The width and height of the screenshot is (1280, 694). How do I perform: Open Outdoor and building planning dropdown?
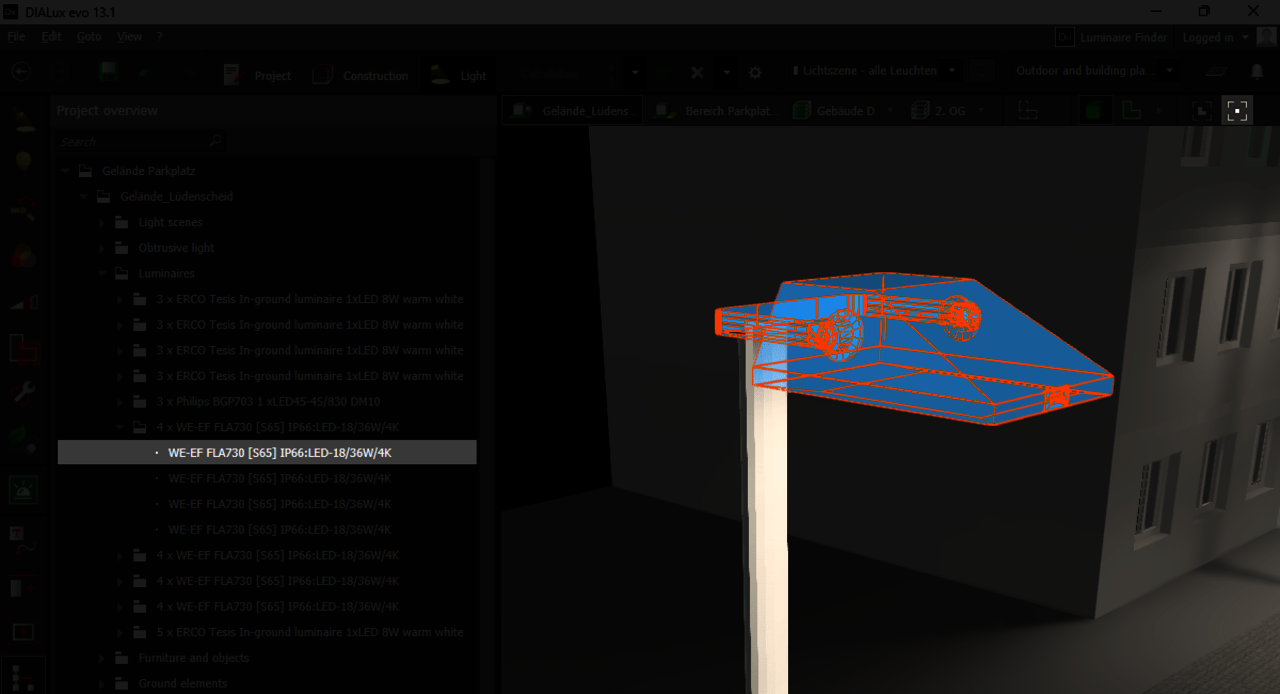pyautogui.click(x=1093, y=71)
